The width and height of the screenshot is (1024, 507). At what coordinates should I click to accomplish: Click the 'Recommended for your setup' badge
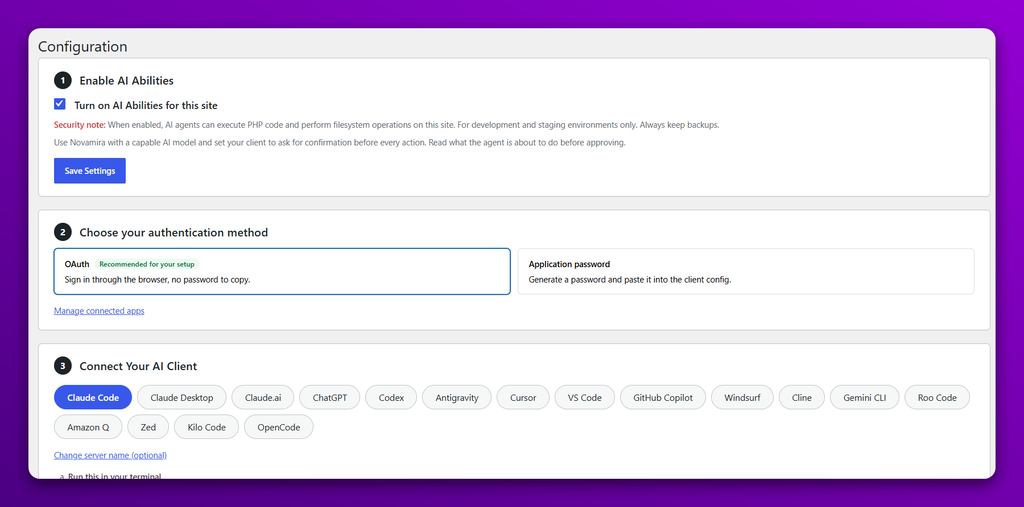coord(148,265)
